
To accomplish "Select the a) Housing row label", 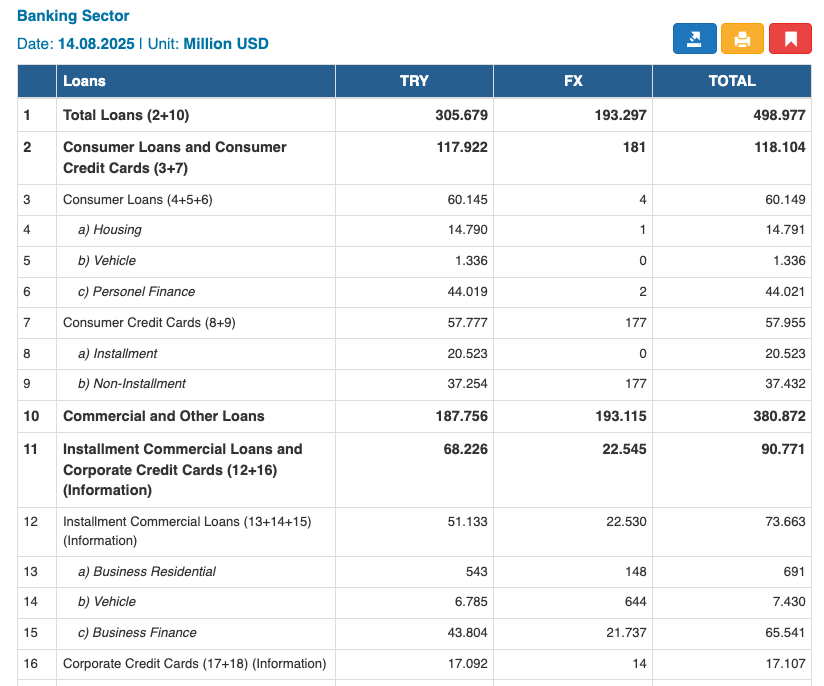I will [x=110, y=230].
